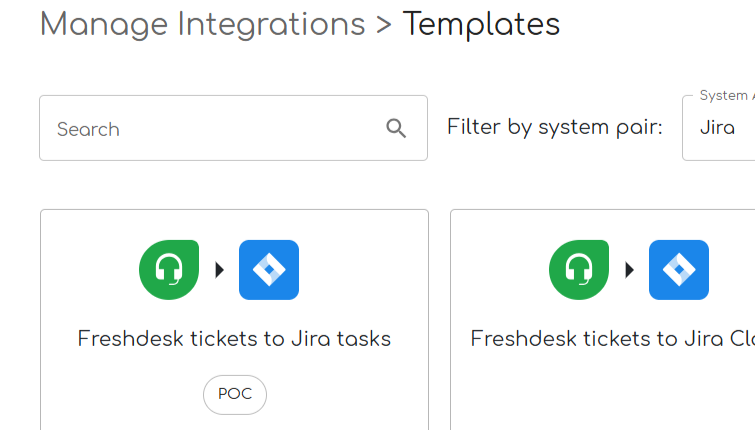Screen dimensions: 755x430
Task: Click arrow between icons in first card
Action: coord(219,270)
